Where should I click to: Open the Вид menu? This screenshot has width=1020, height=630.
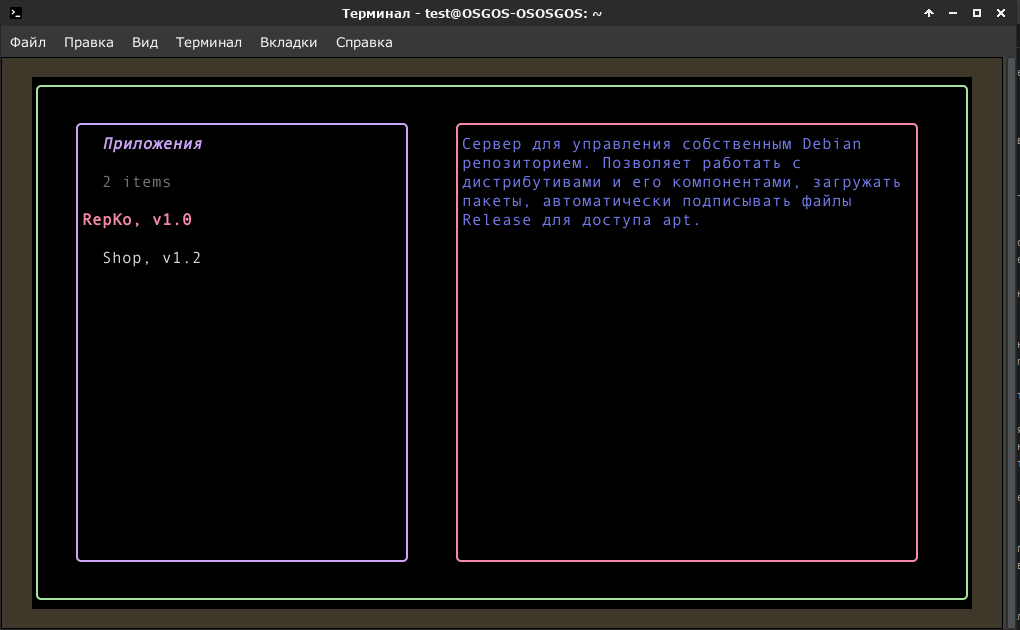click(x=144, y=42)
